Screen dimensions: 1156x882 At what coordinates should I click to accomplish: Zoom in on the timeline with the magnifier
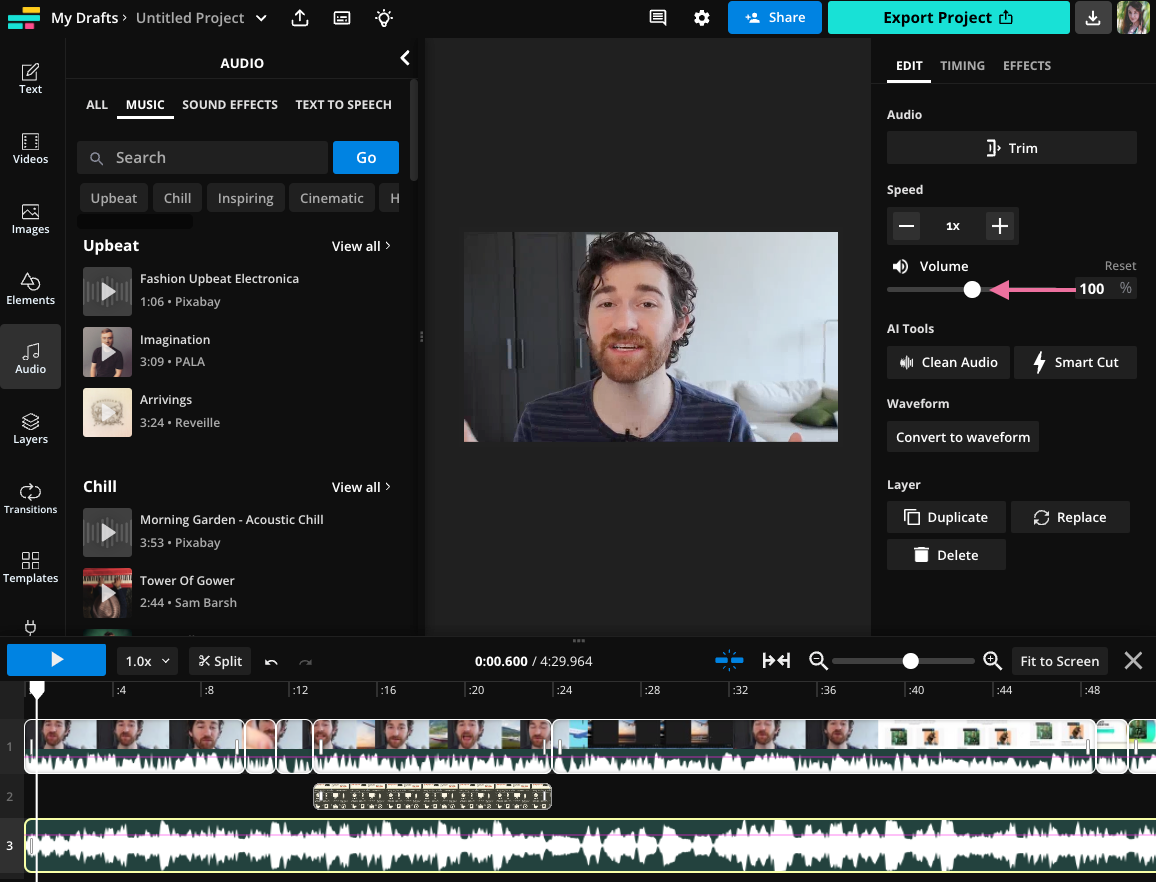click(x=992, y=660)
